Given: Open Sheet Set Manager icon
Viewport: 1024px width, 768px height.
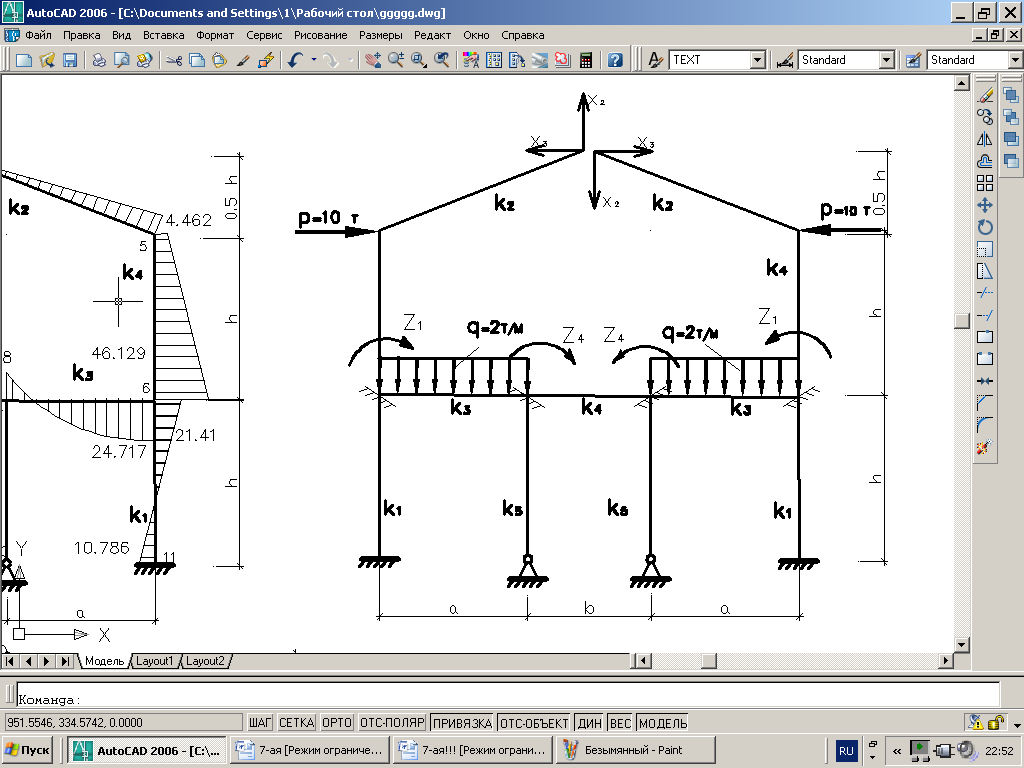Looking at the screenshot, I should pyautogui.click(x=539, y=60).
